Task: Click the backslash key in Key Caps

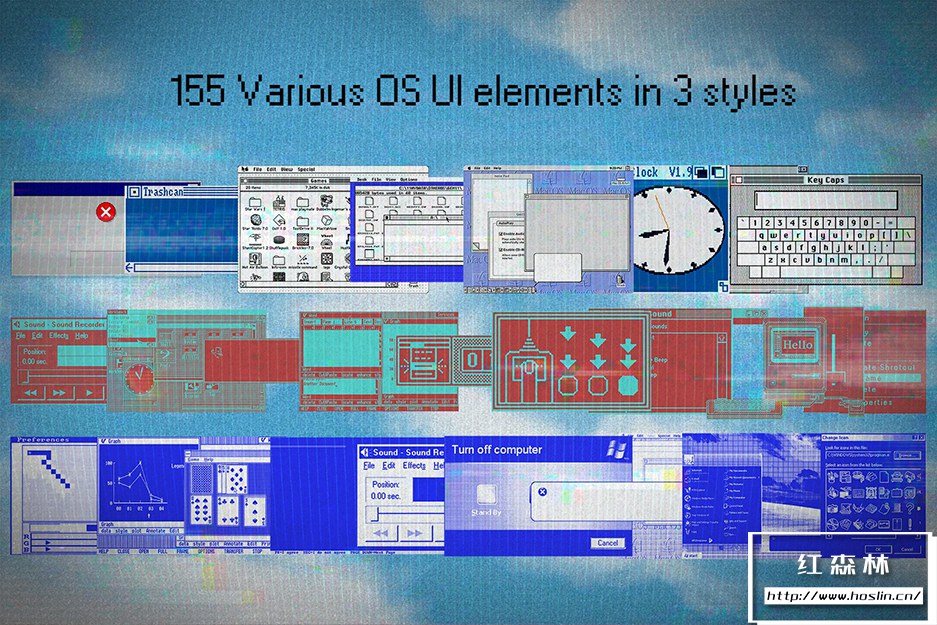Action: (909, 235)
